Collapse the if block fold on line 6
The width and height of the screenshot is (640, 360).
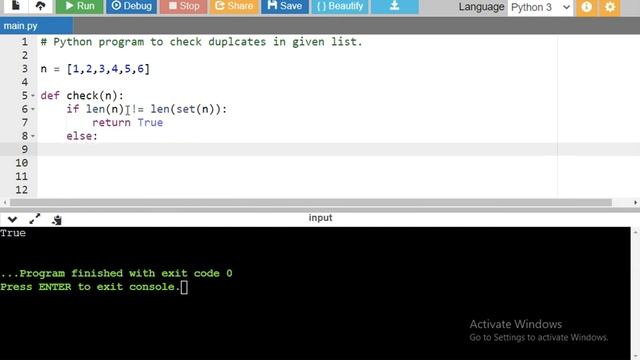tap(33, 109)
